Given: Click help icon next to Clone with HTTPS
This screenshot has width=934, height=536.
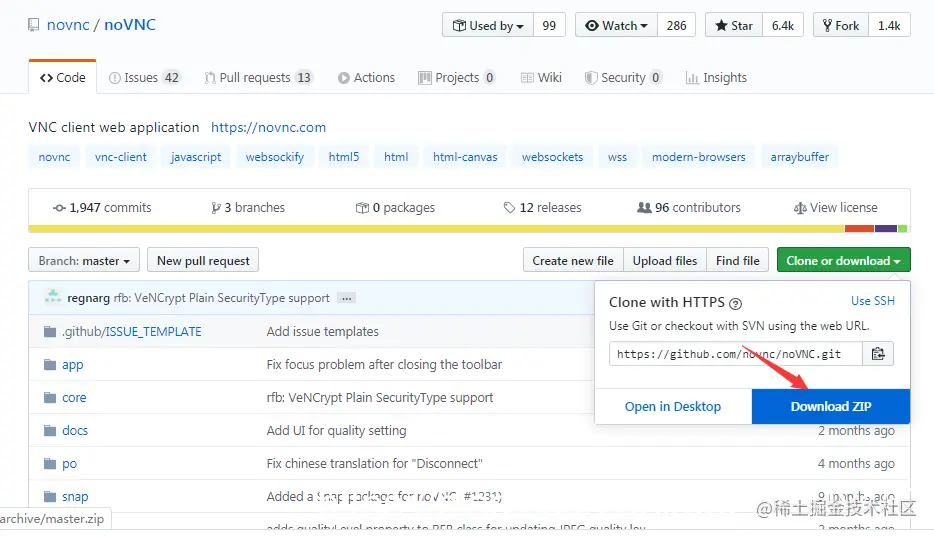Looking at the screenshot, I should tap(736, 304).
